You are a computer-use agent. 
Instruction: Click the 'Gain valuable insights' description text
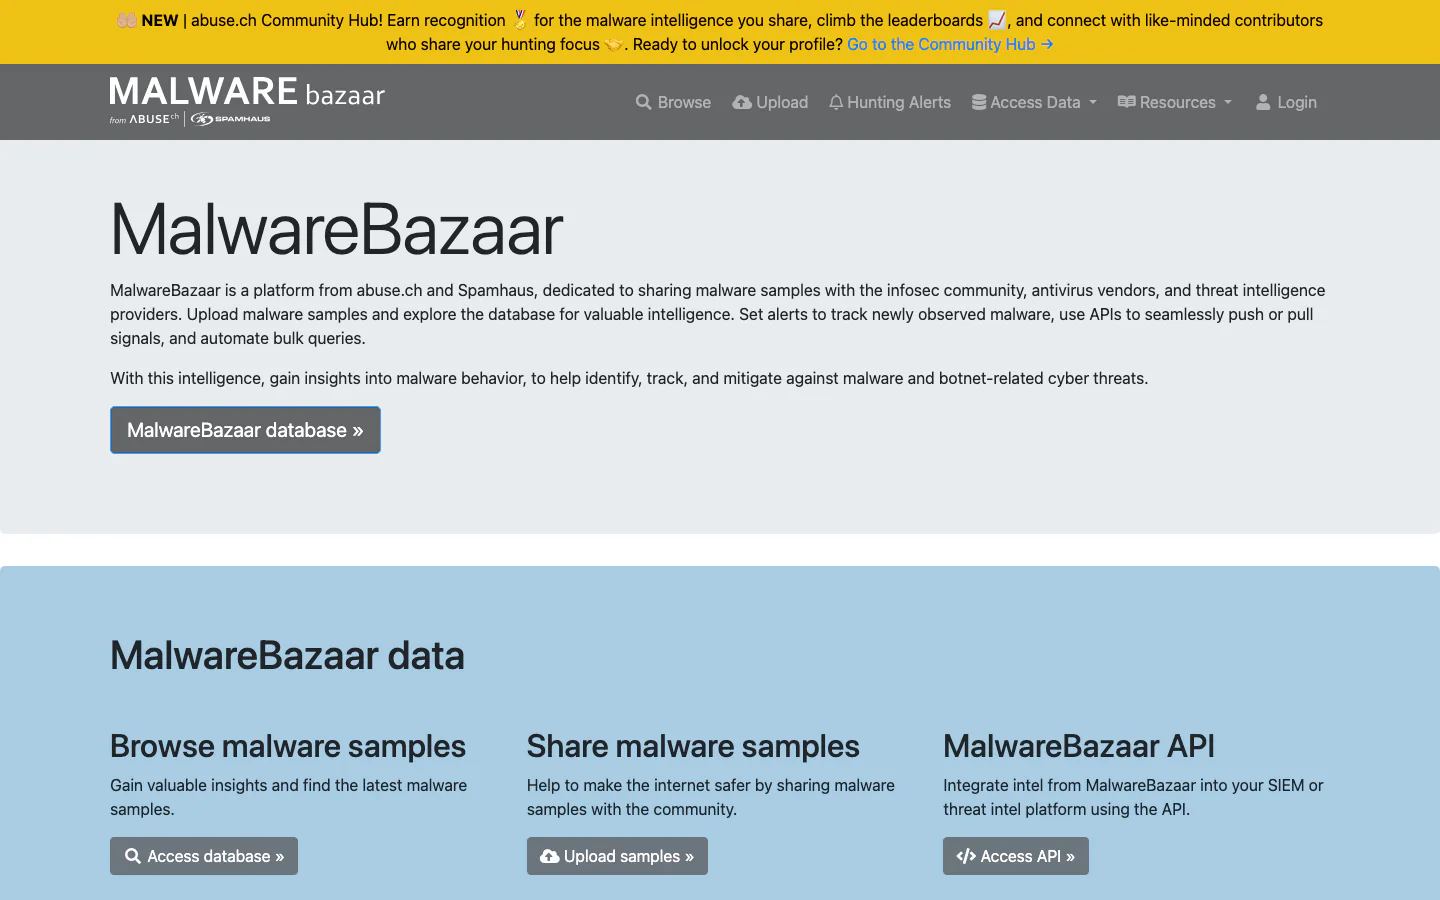click(x=289, y=797)
